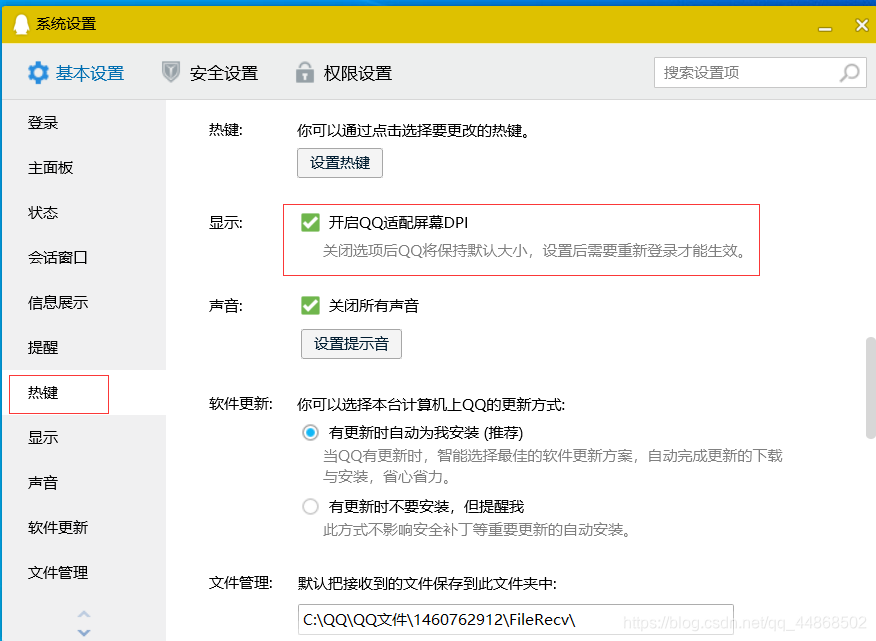Click the sidebar scroll up chevron
Viewport: 876px width, 641px height.
84,614
